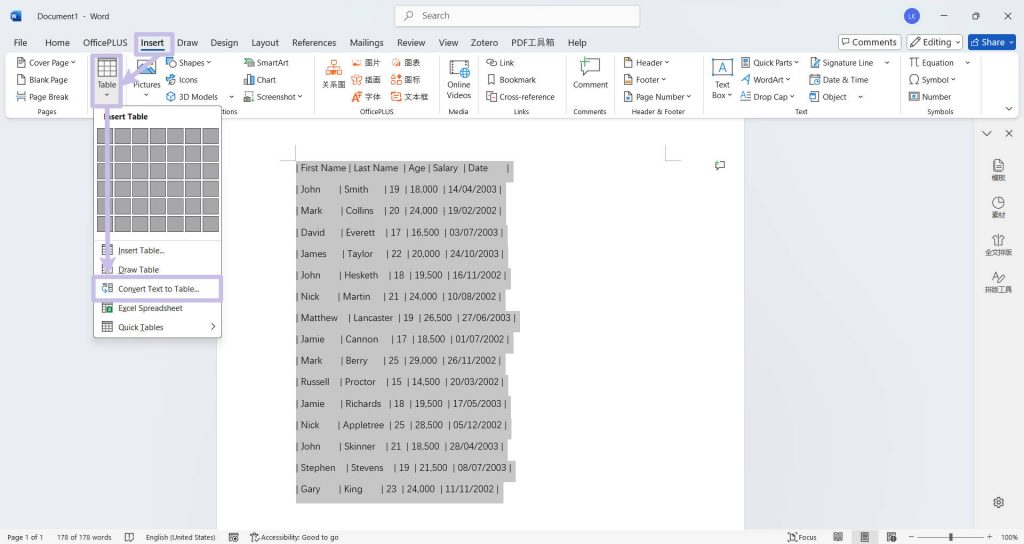
Task: Open the Header dropdown
Action: pos(647,63)
